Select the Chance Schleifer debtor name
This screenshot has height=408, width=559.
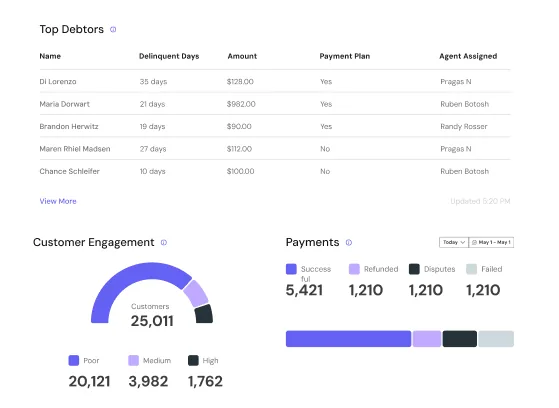coord(70,172)
